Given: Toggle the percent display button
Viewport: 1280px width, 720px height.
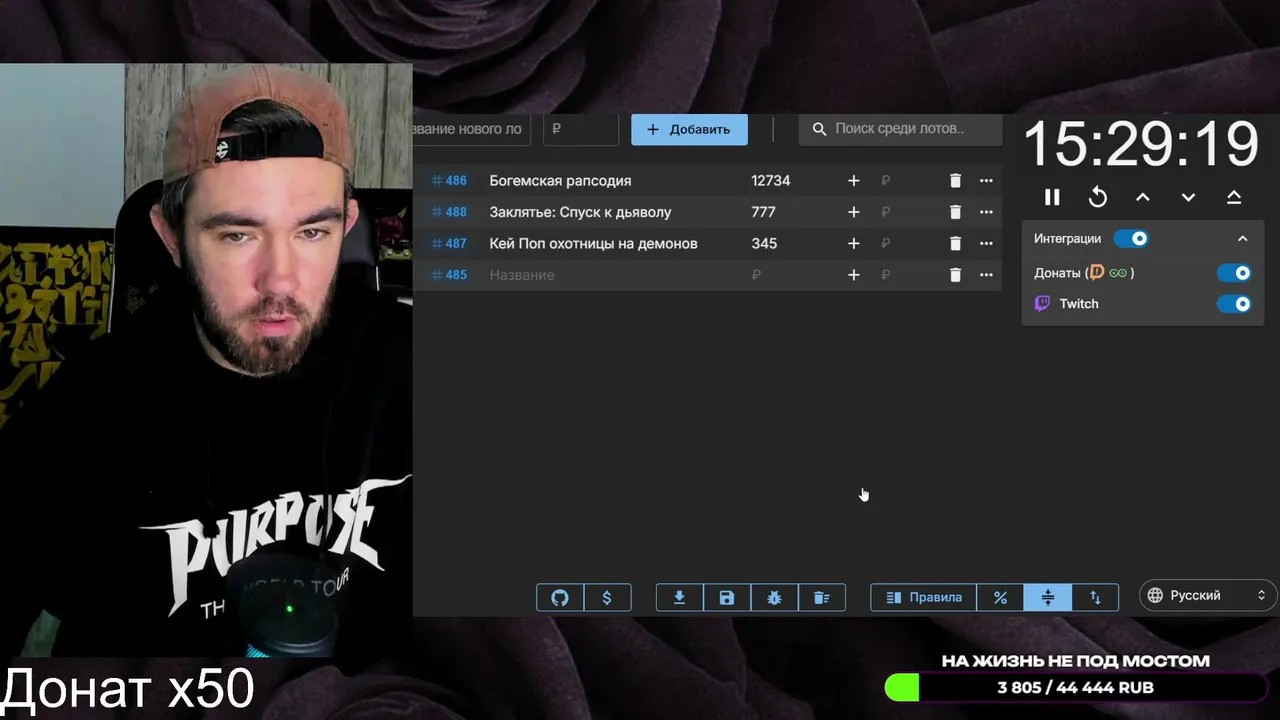Looking at the screenshot, I should (1000, 597).
